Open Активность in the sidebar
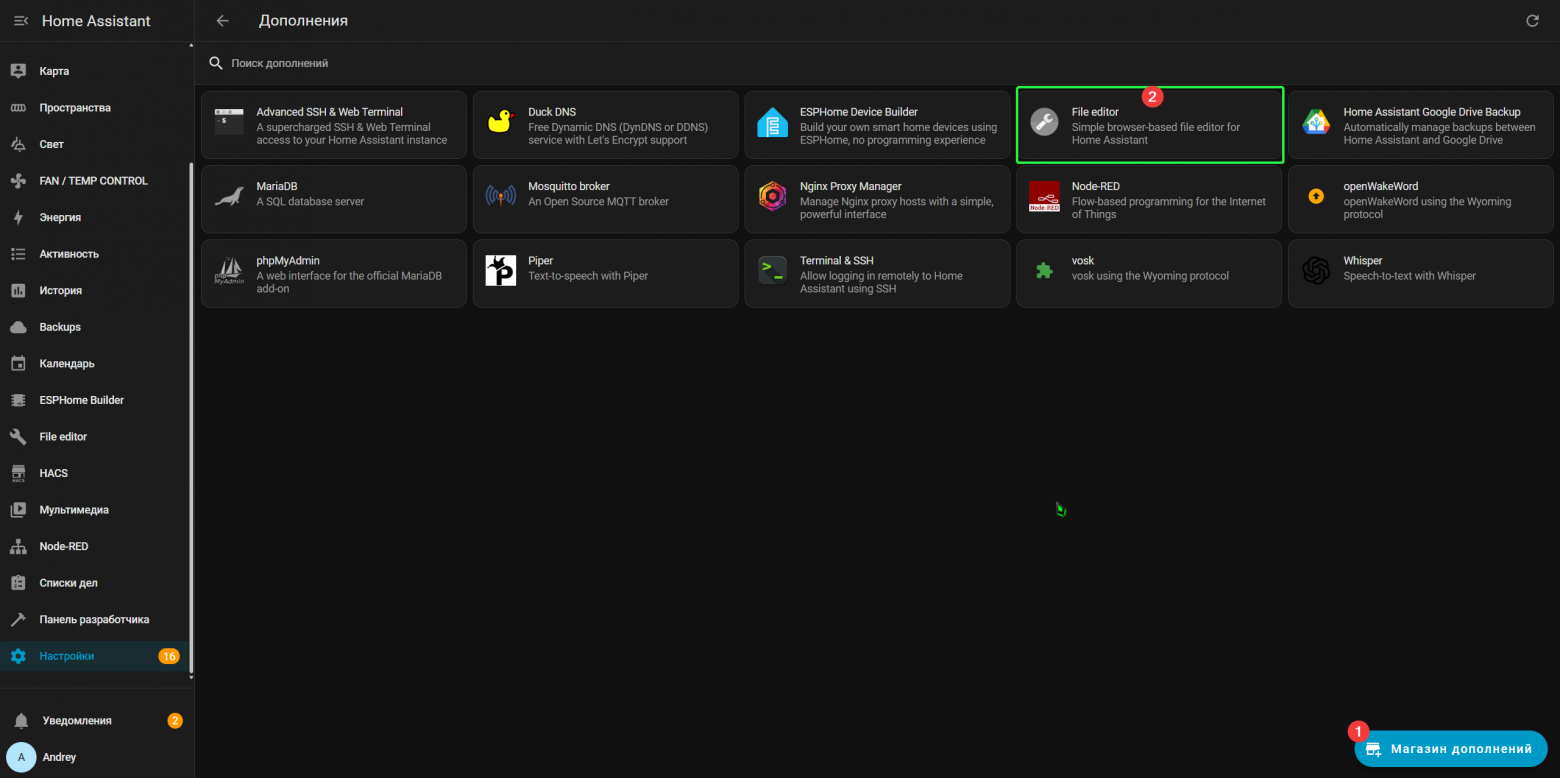1560x778 pixels. point(94,254)
